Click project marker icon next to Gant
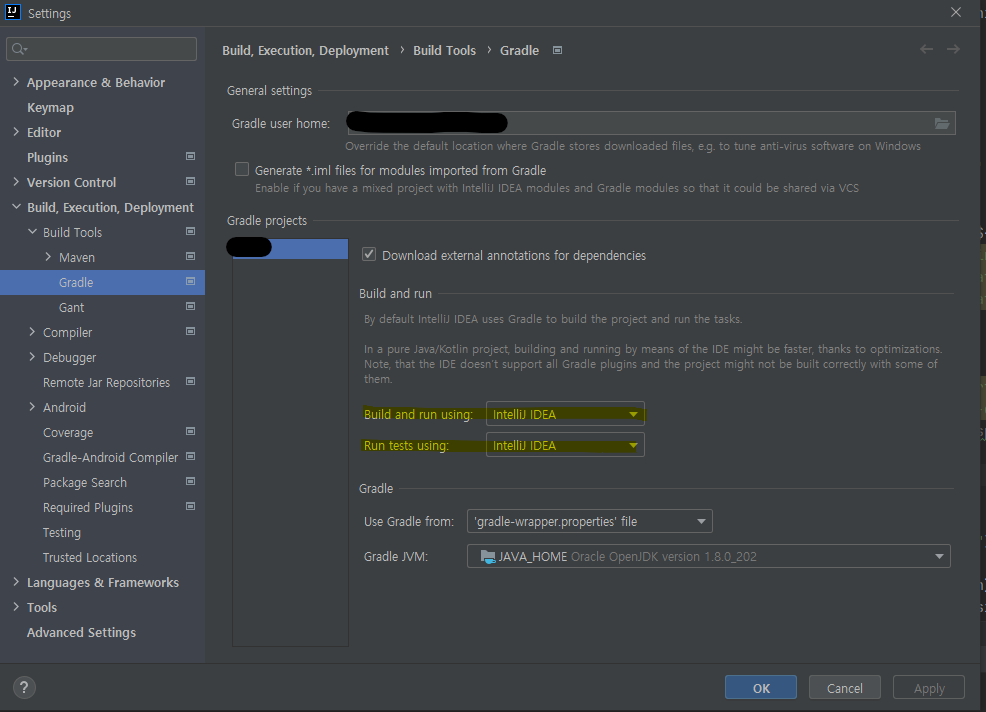 pyautogui.click(x=191, y=307)
